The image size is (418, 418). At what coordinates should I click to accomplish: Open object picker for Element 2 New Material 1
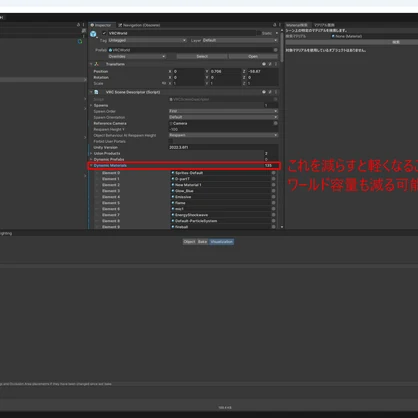click(274, 185)
